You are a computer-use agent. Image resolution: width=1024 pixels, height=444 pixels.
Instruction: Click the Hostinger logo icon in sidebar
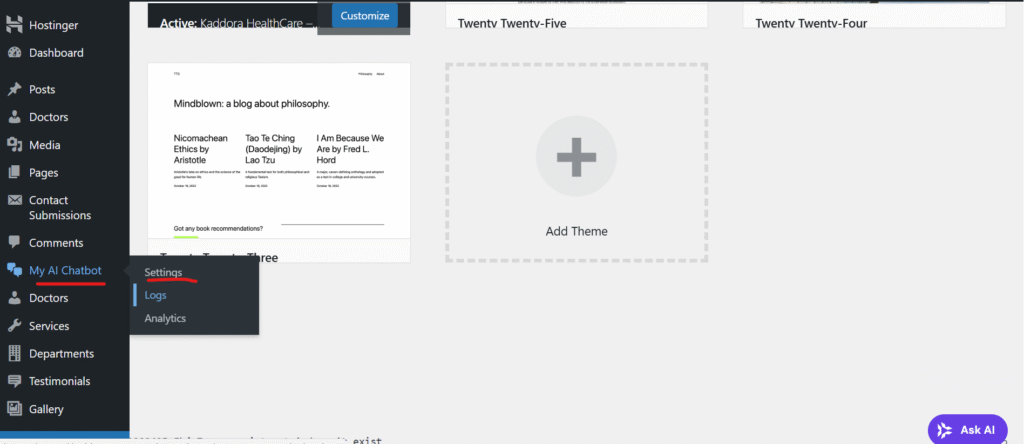pos(14,25)
